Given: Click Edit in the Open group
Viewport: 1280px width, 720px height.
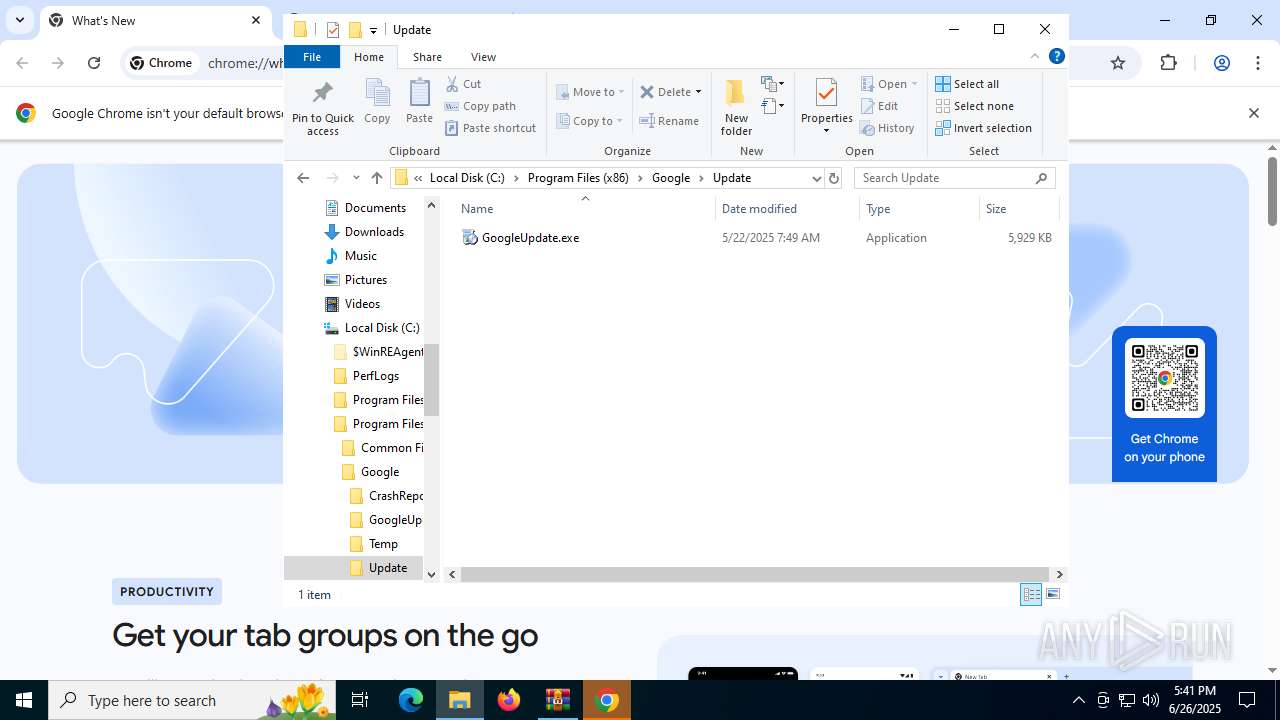Looking at the screenshot, I should tap(879, 106).
